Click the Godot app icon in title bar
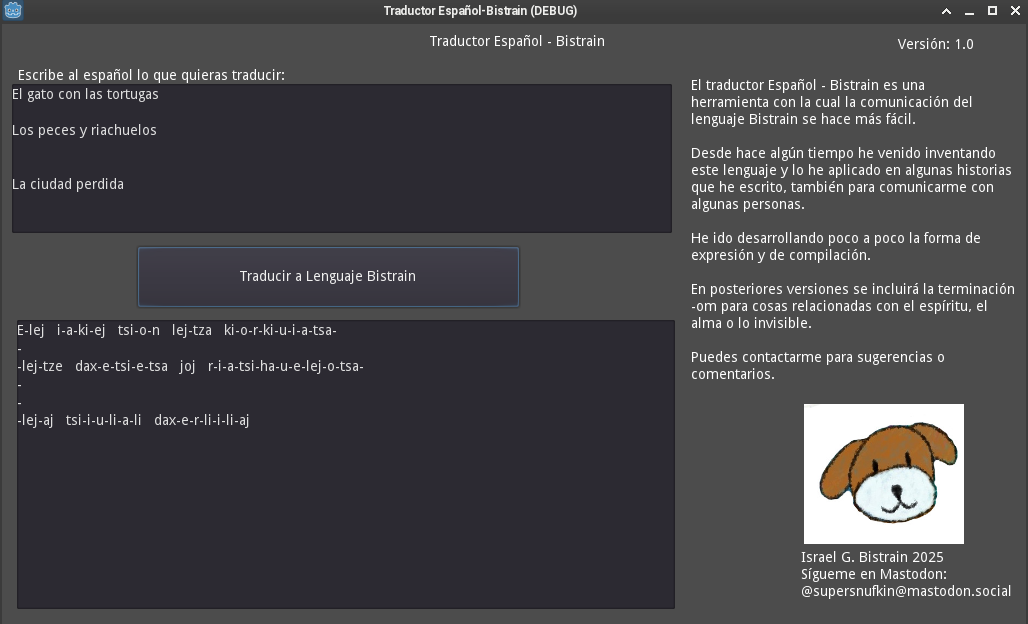 pyautogui.click(x=12, y=10)
